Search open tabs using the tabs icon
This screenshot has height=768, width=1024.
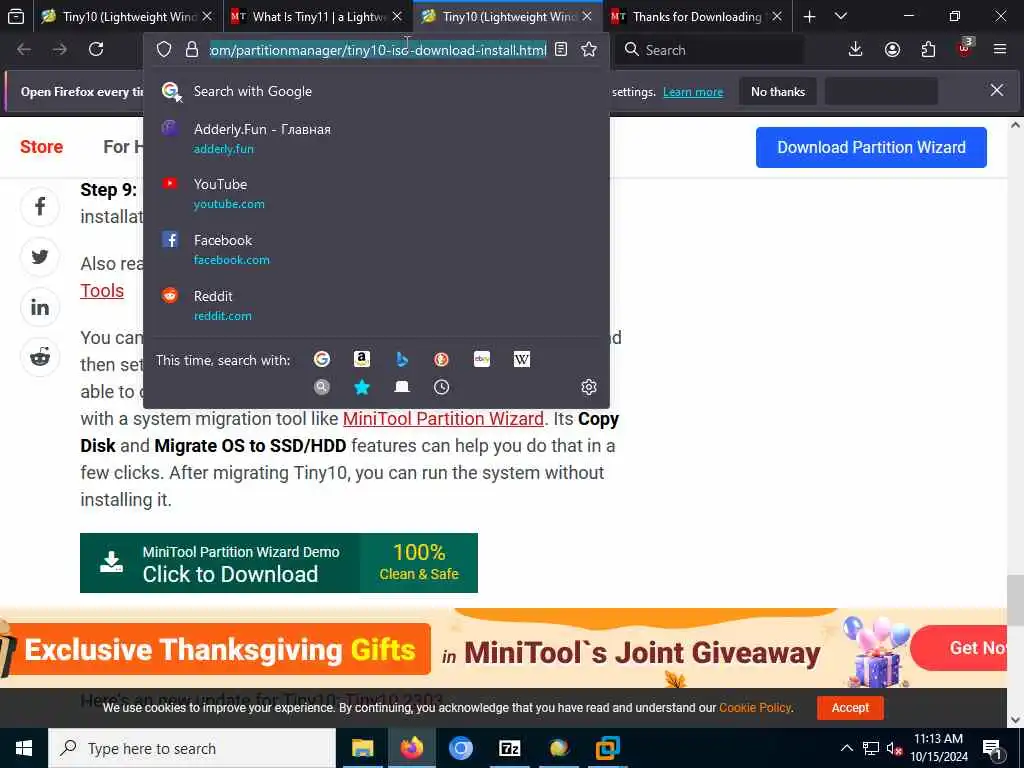click(x=402, y=387)
